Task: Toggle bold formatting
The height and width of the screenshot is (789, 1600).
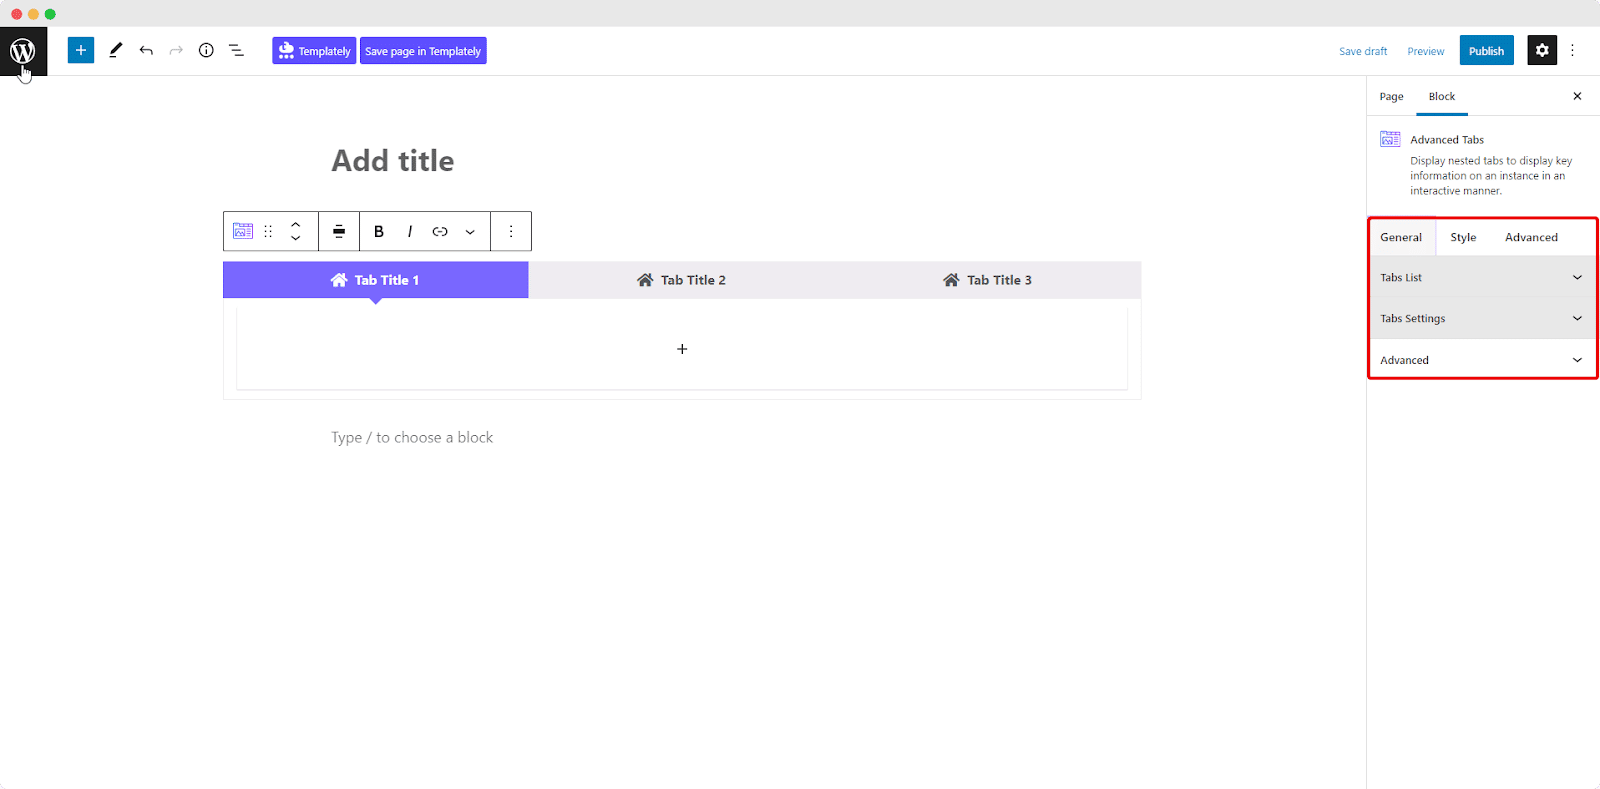Action: [x=379, y=231]
